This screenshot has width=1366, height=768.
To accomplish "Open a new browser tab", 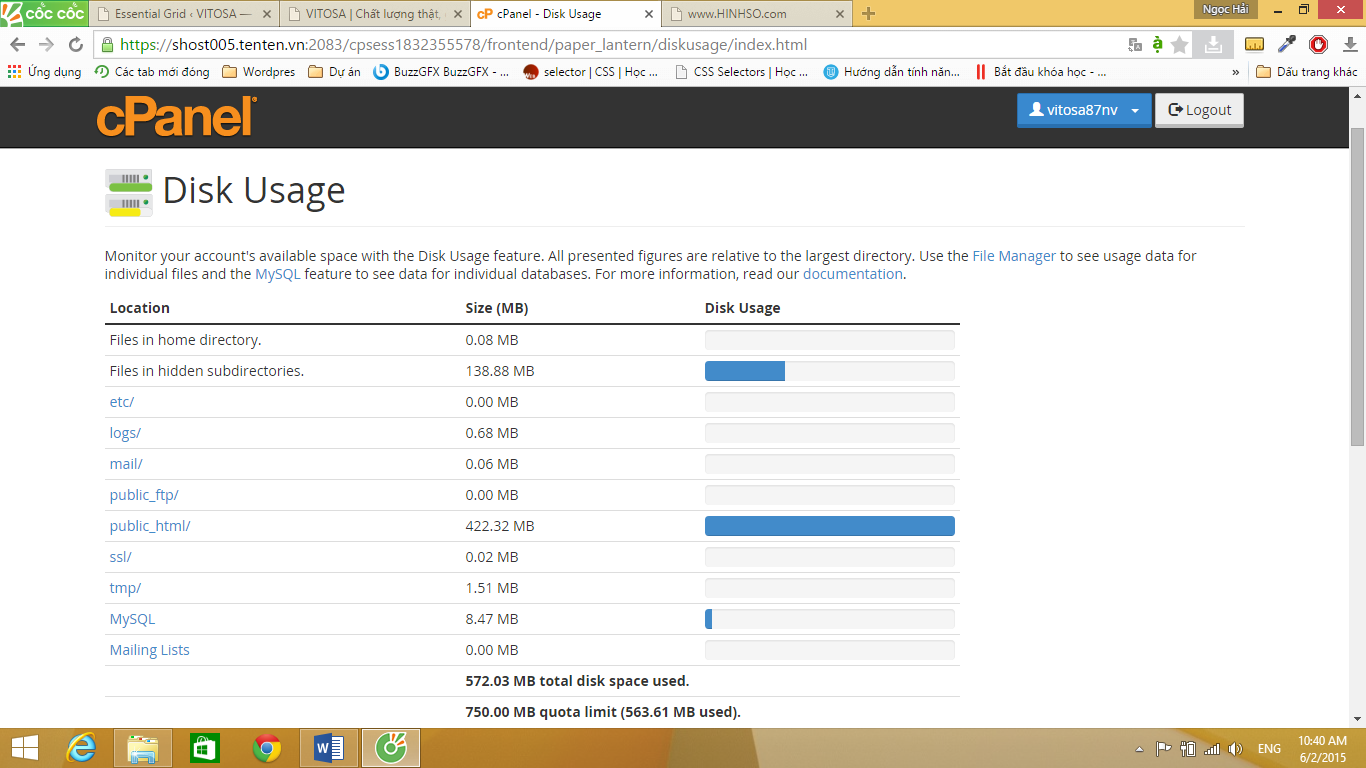I will pos(868,14).
